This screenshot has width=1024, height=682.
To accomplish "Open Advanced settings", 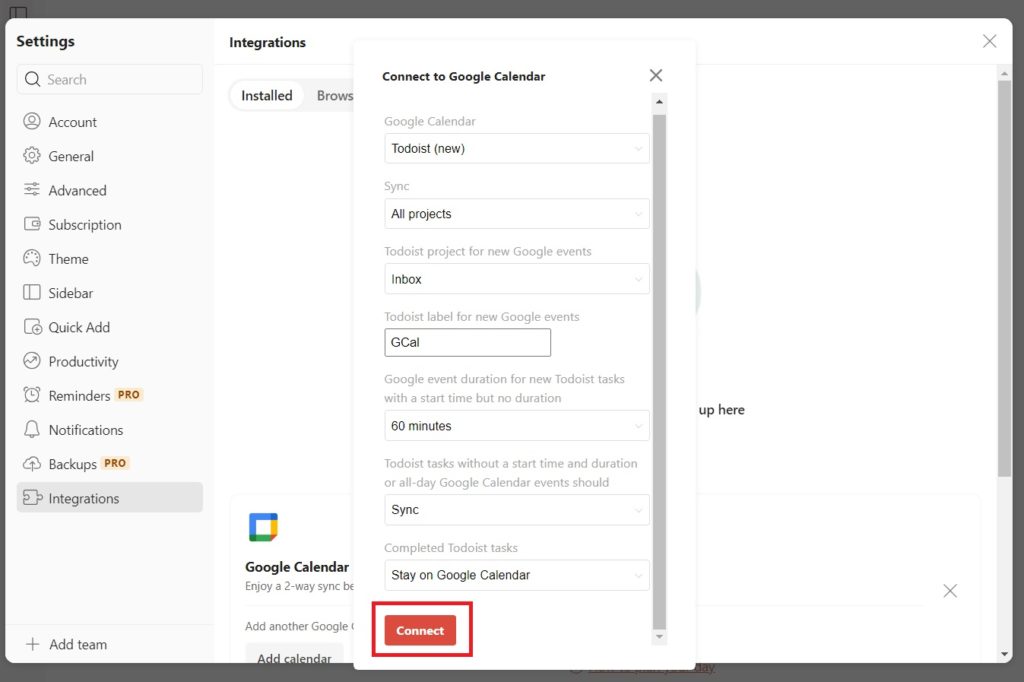I will [110, 191].
